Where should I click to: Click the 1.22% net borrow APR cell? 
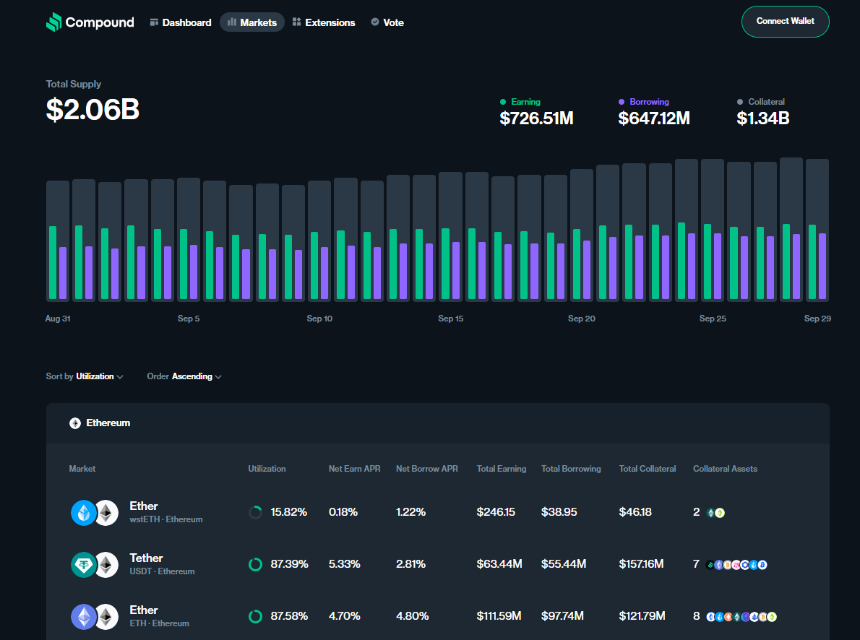(x=411, y=512)
